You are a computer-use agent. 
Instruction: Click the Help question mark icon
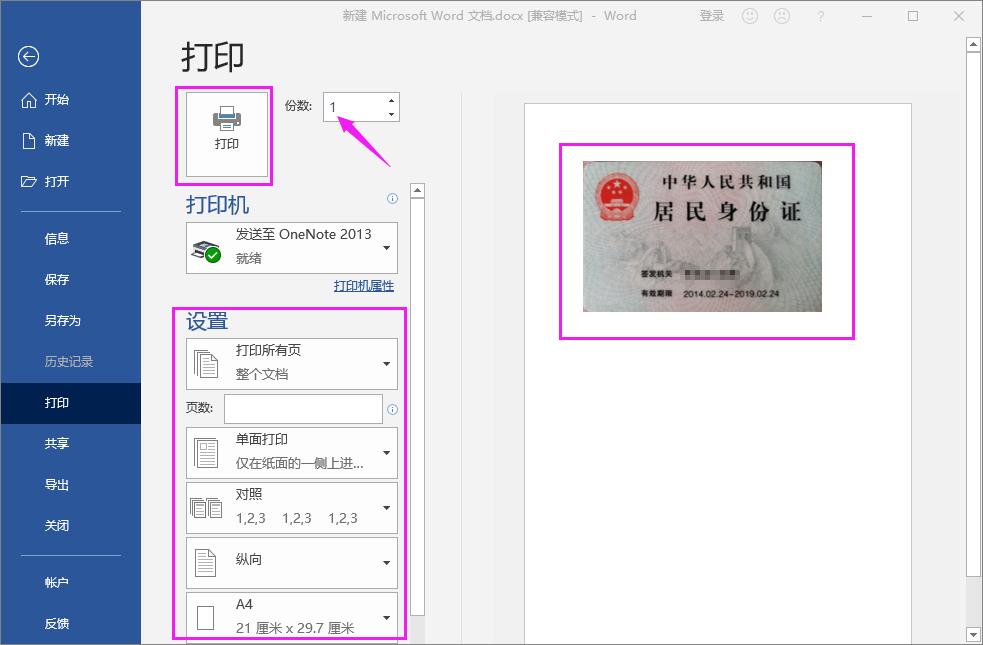tap(820, 16)
